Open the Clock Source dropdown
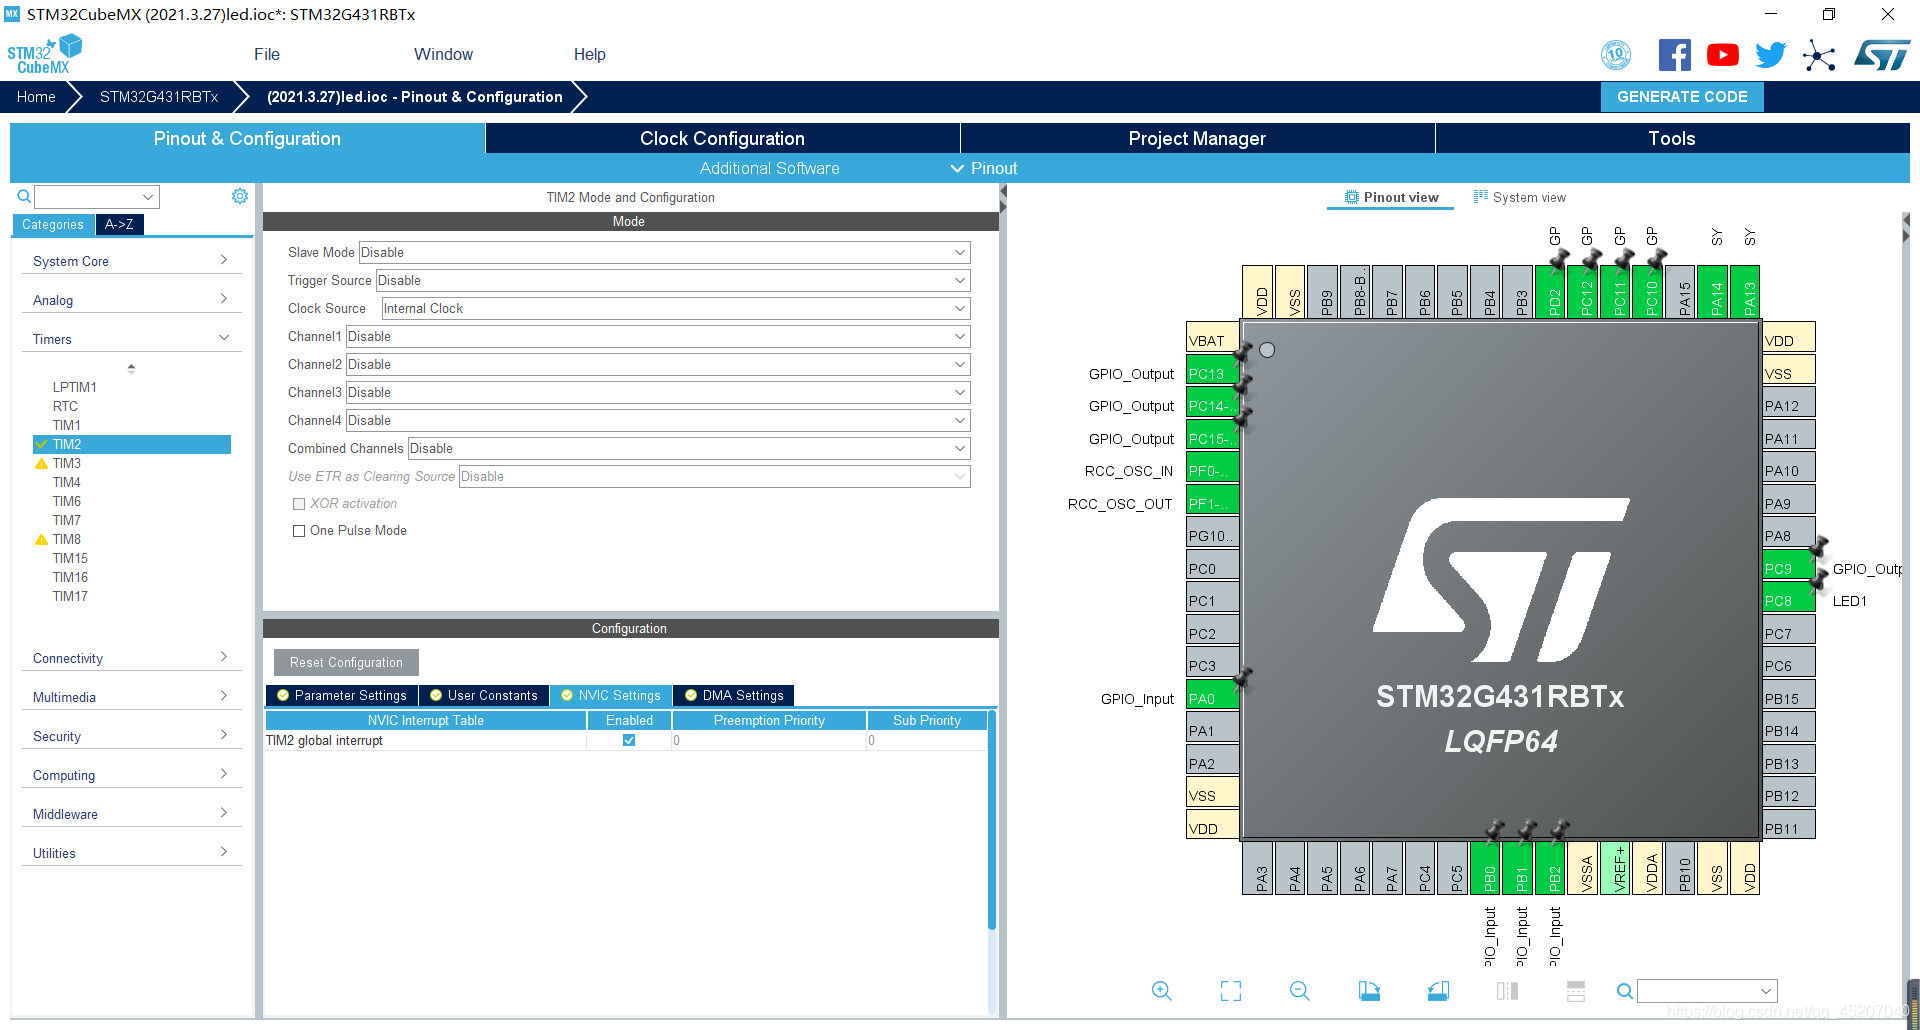Screen dimensions: 1920x1030 click(x=676, y=309)
